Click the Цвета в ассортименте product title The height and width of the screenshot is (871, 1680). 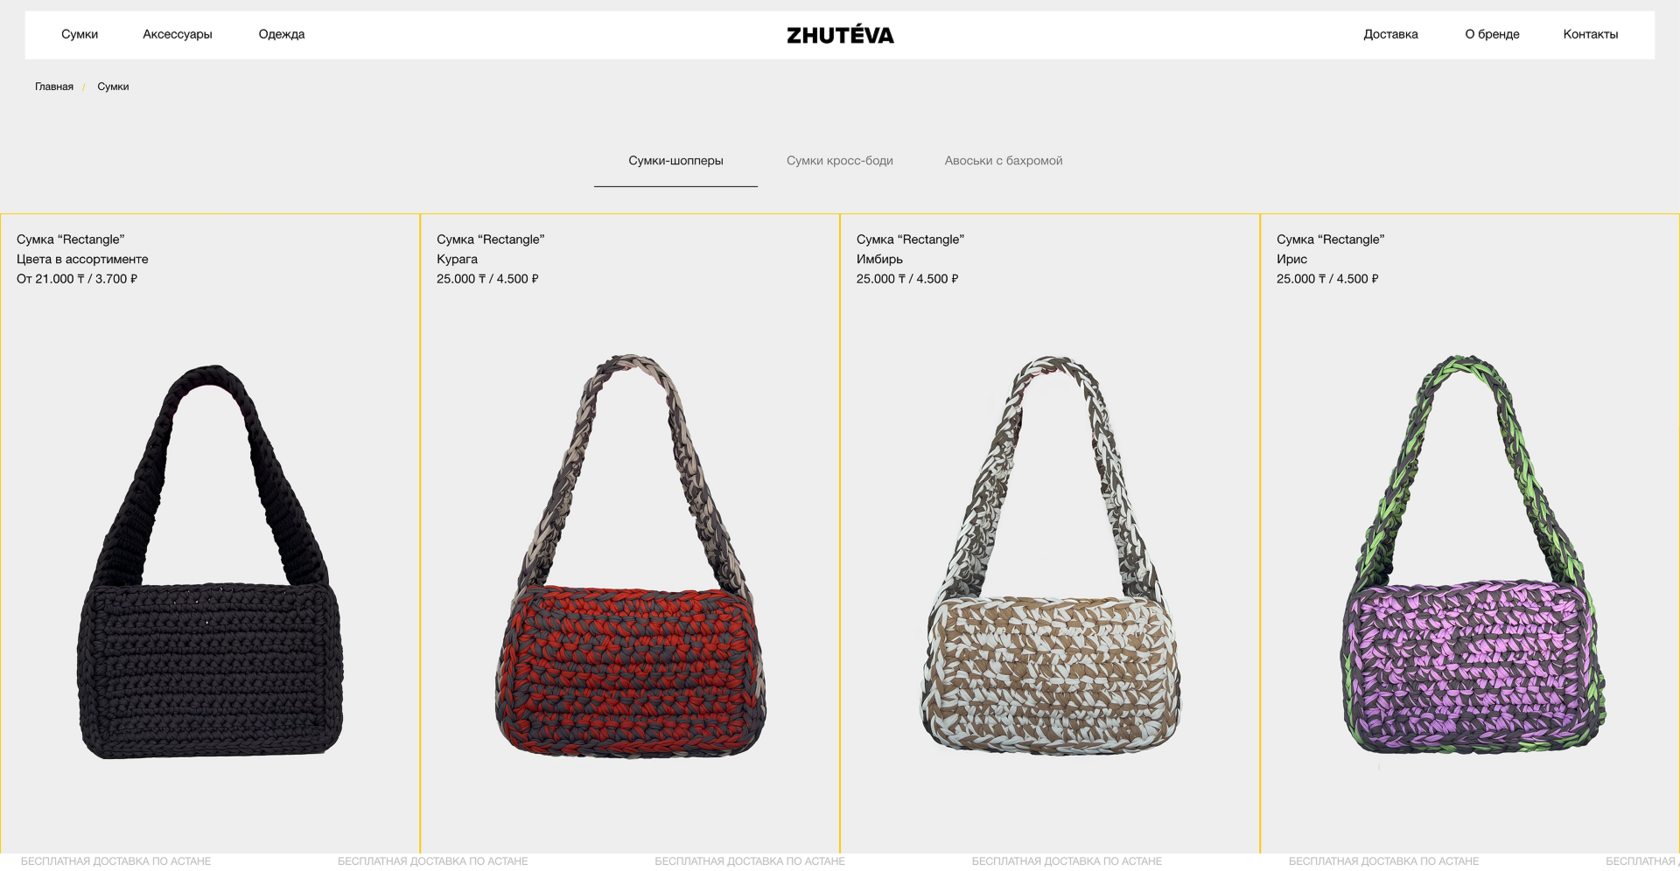(82, 259)
